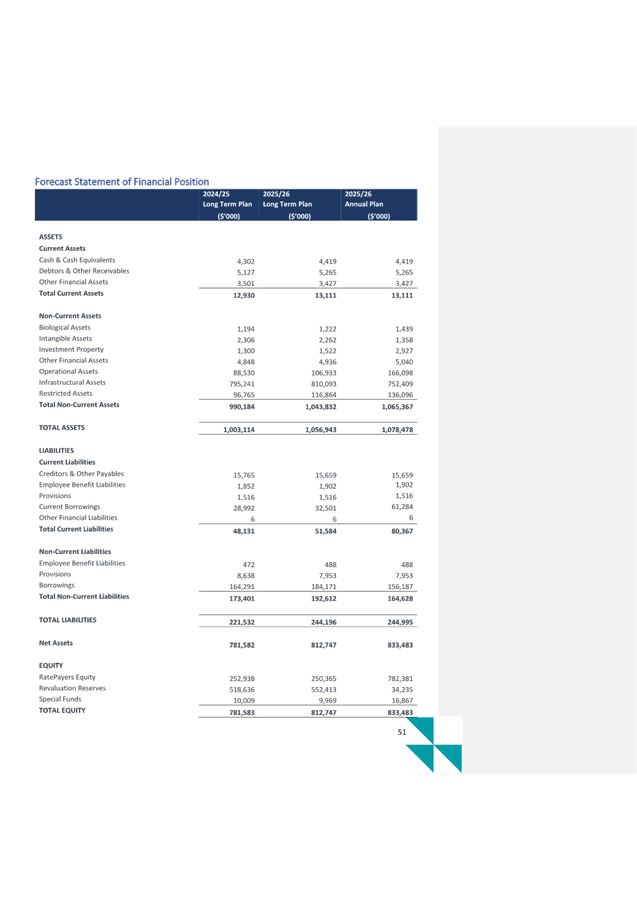637x901 pixels.
Task: Click the 'Creditors & Other Payables' row label
Action: point(82,473)
